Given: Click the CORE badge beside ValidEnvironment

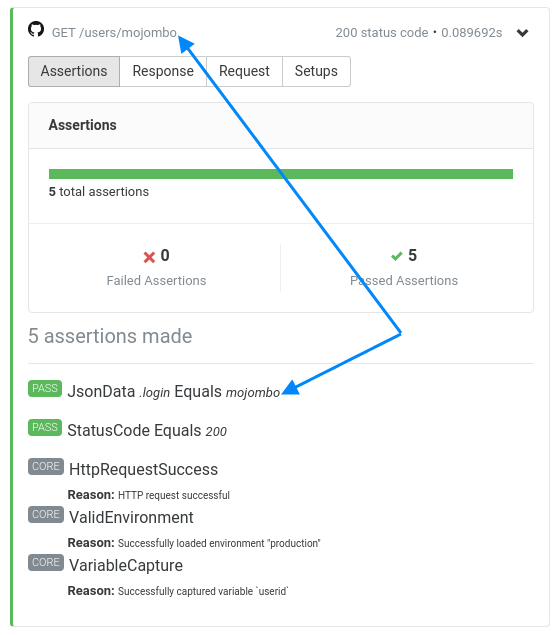Looking at the screenshot, I should 46,514.
